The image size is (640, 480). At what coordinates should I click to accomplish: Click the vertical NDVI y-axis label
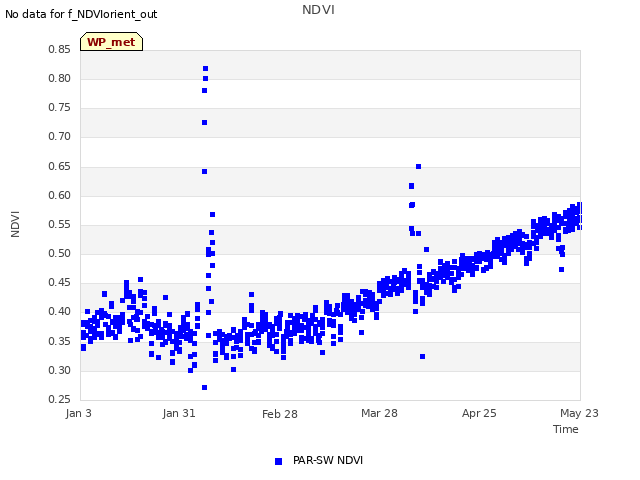(15, 224)
